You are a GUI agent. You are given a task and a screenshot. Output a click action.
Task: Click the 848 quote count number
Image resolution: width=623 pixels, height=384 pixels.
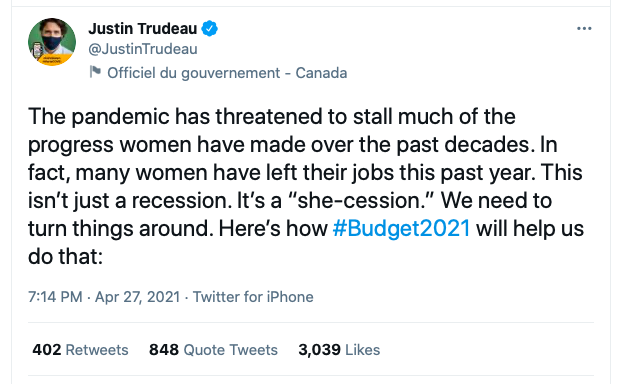[164, 350]
